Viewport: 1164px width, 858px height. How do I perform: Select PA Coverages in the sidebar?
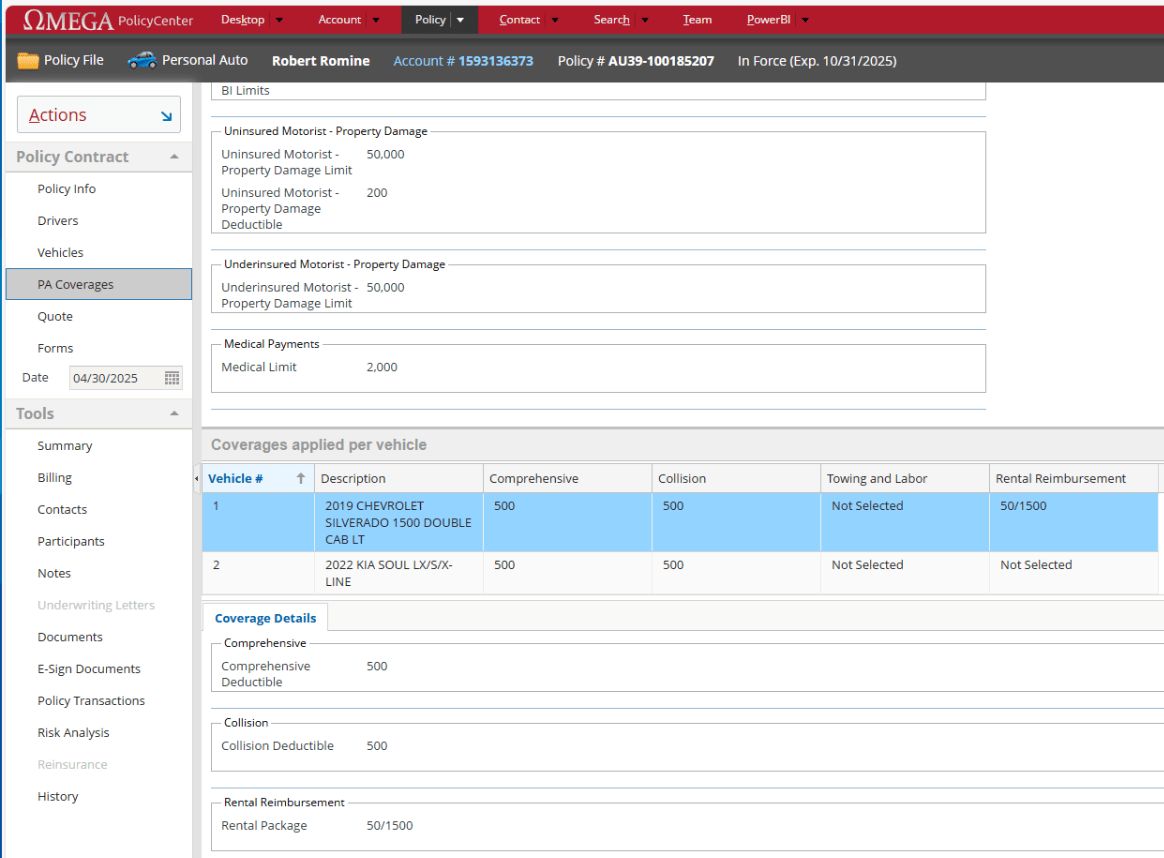99,284
